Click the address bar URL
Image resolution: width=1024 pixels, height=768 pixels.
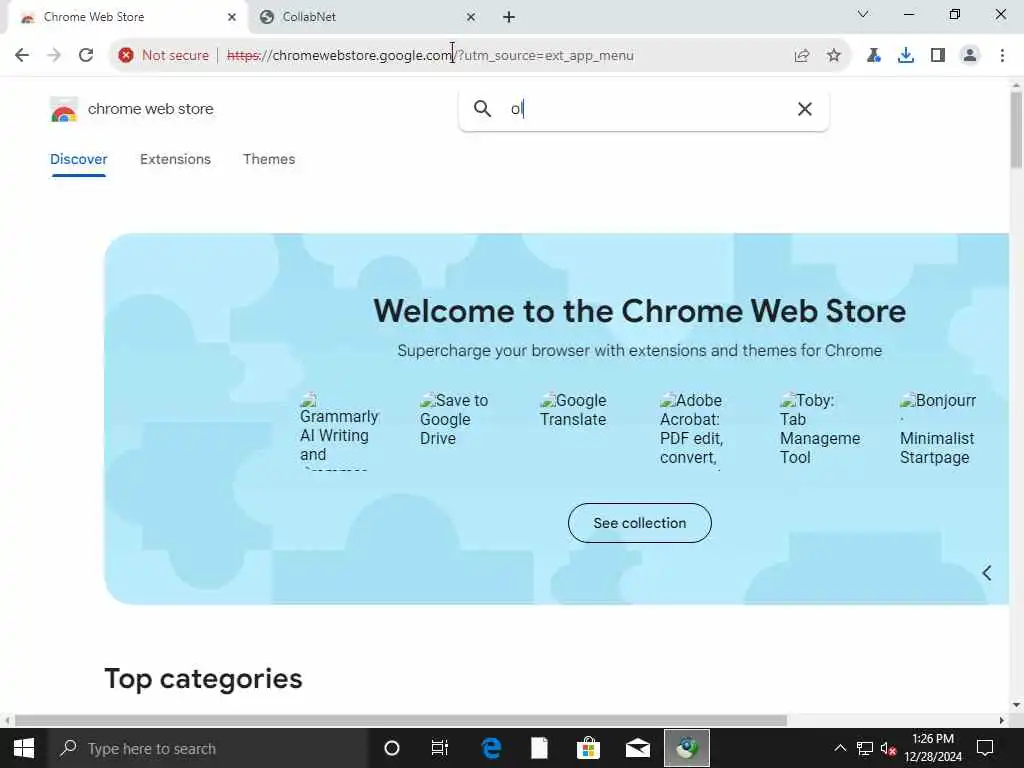point(430,56)
